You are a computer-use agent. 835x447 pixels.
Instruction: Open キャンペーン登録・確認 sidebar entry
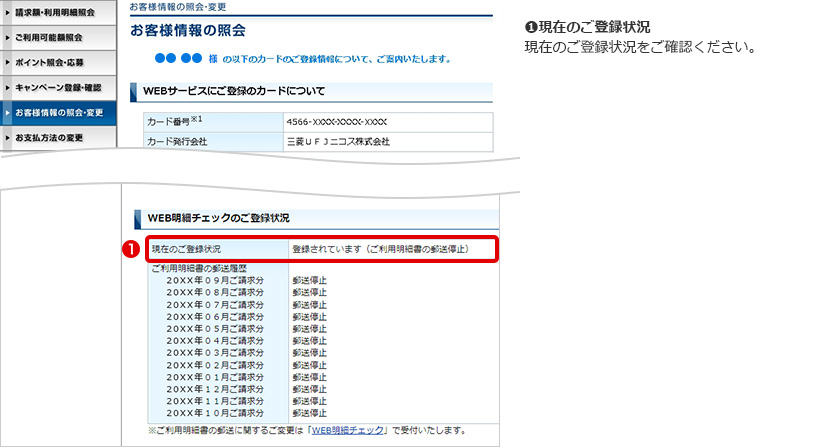[58, 87]
